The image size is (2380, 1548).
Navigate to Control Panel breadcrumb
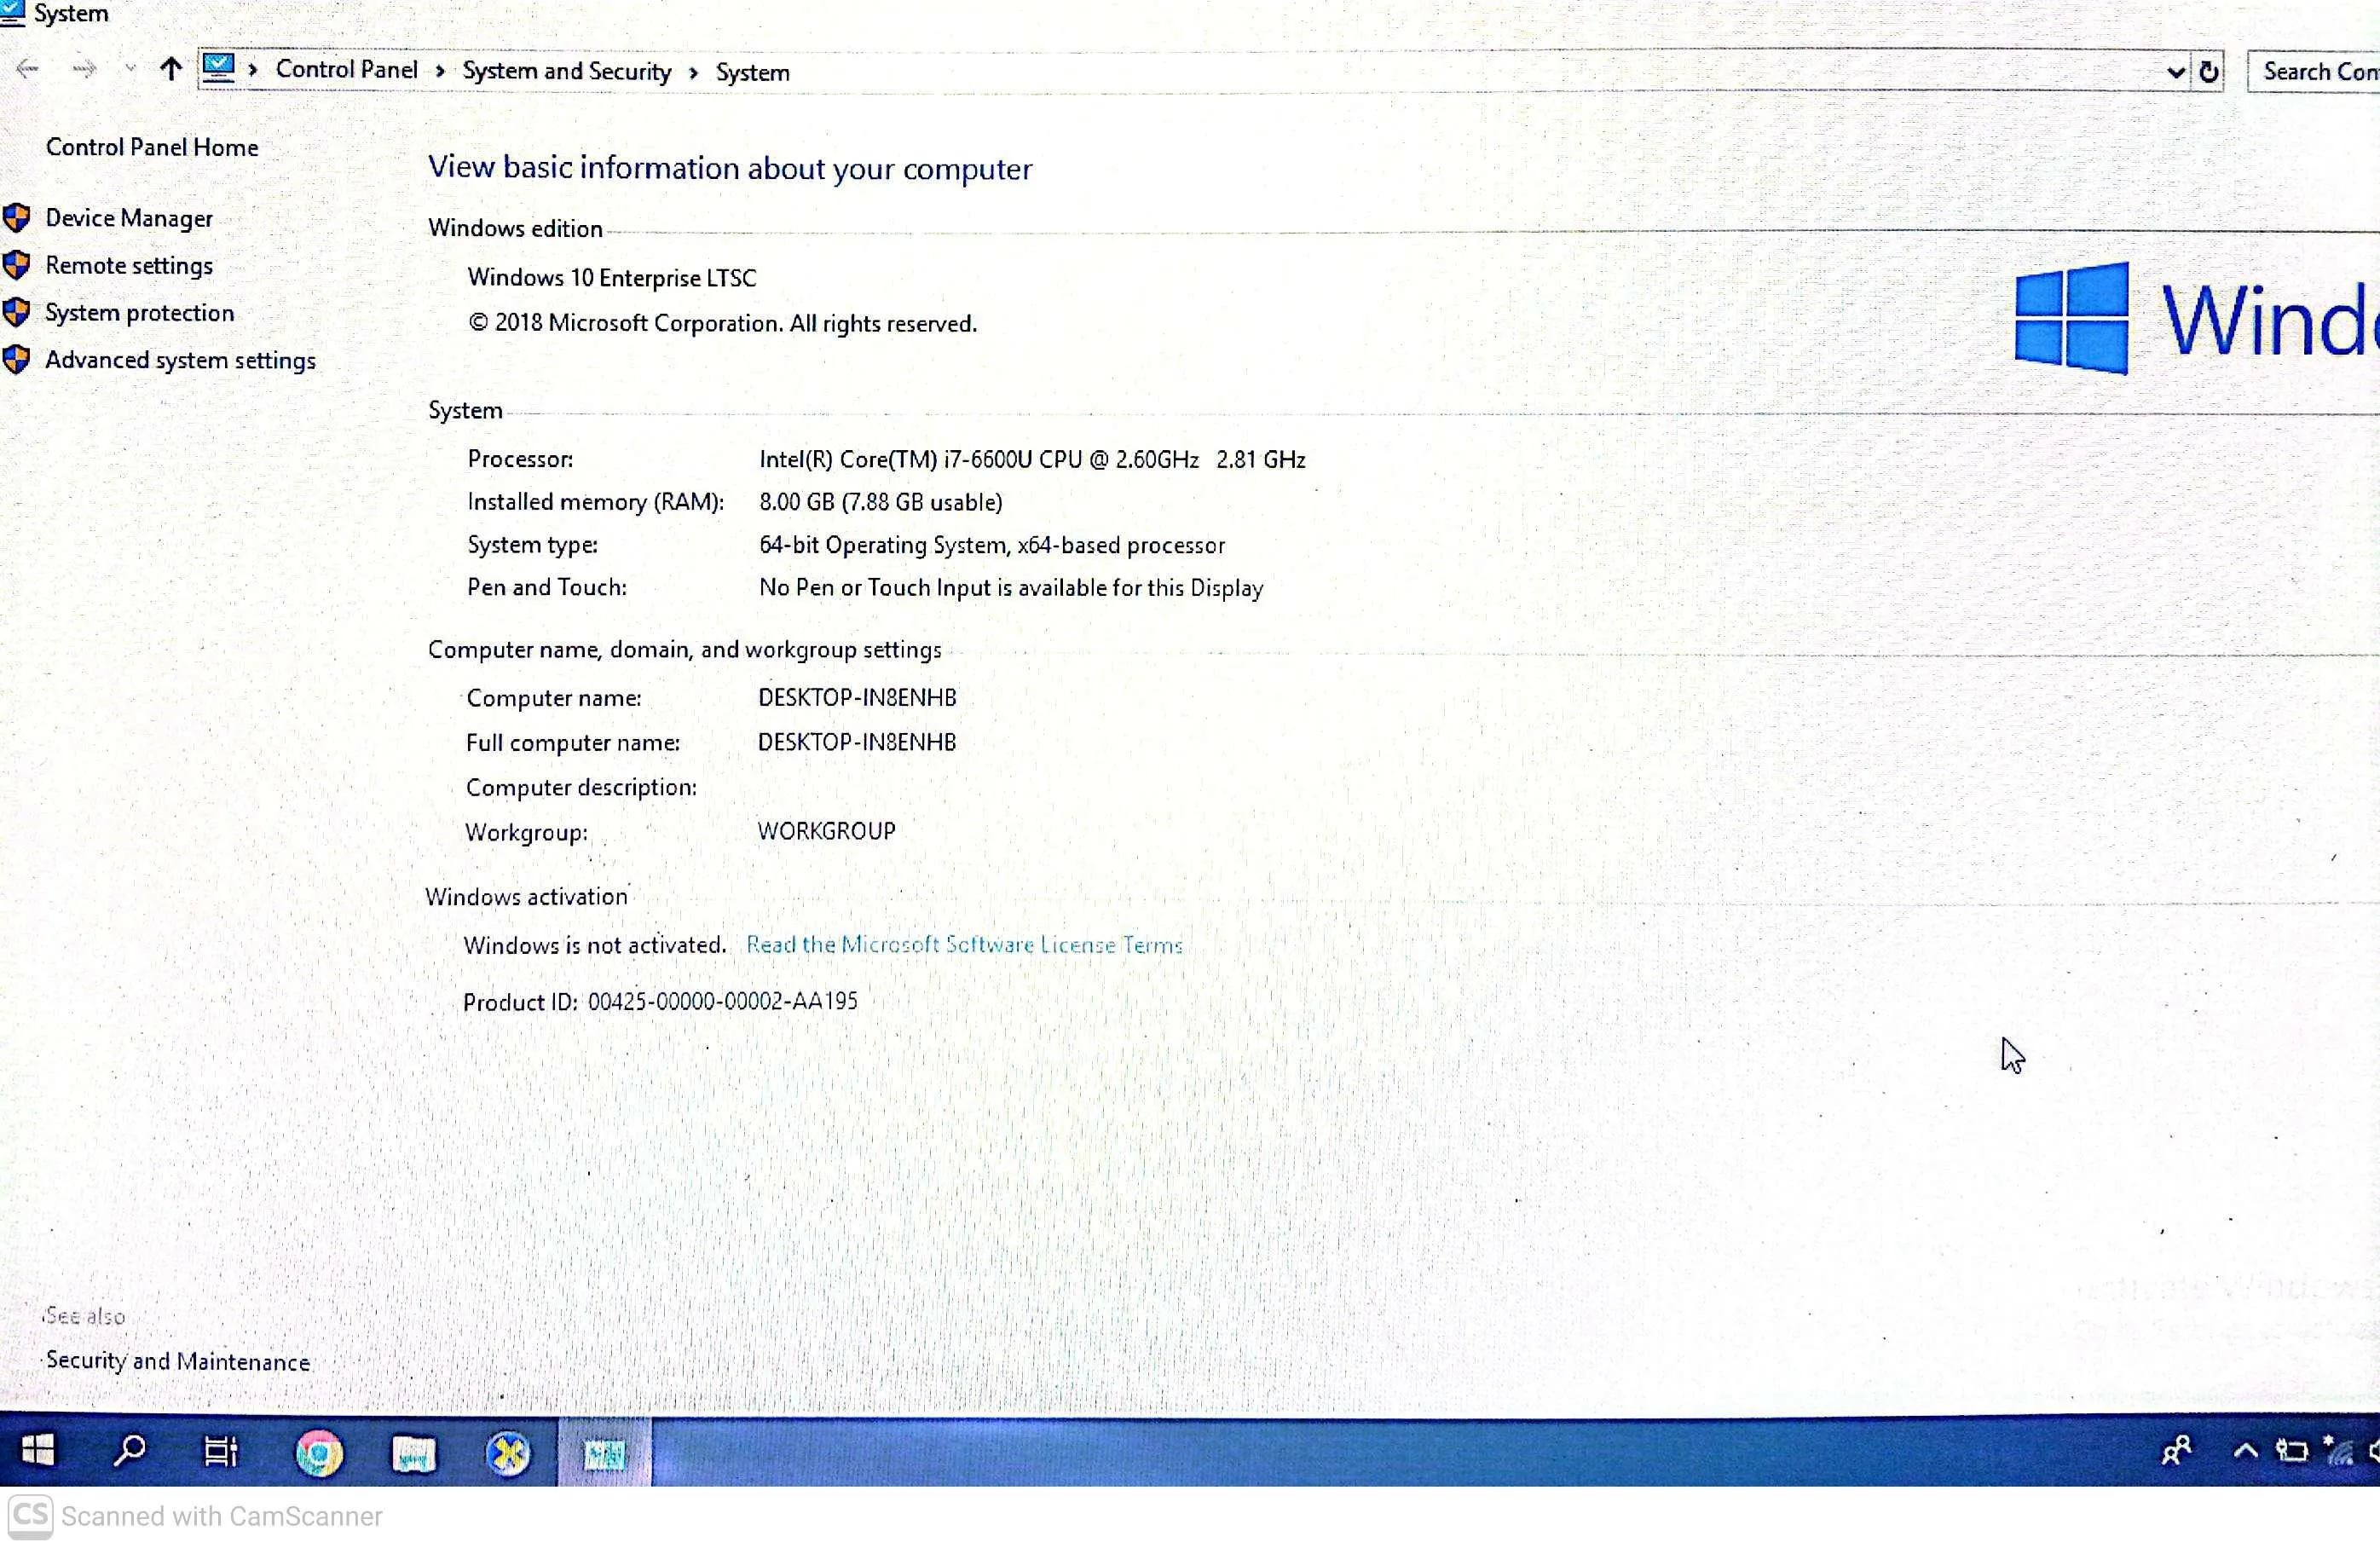point(347,70)
